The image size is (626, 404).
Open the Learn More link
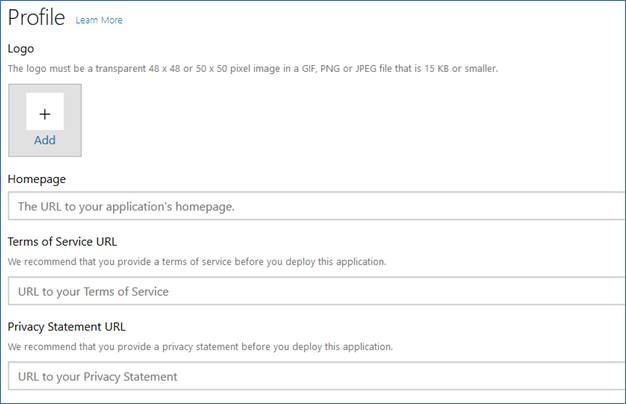99,20
